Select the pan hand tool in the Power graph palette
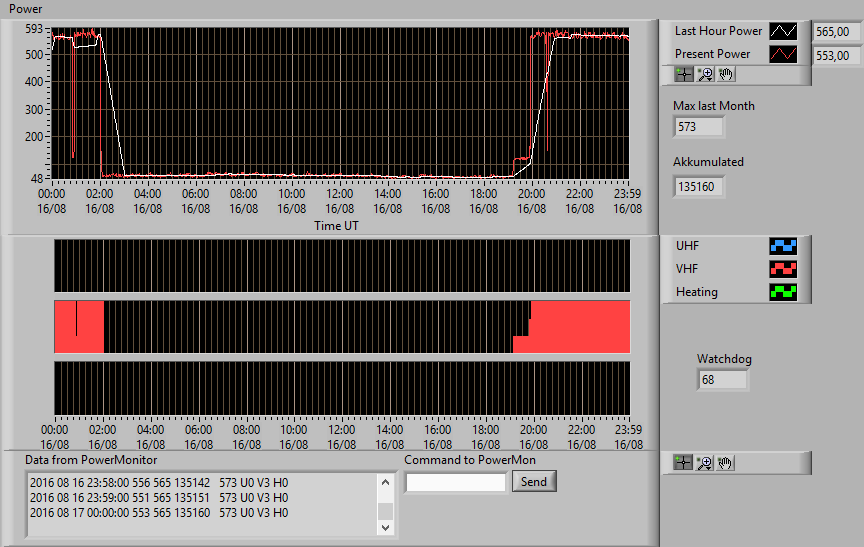Viewport: 864px width, 547px height. click(x=726, y=74)
